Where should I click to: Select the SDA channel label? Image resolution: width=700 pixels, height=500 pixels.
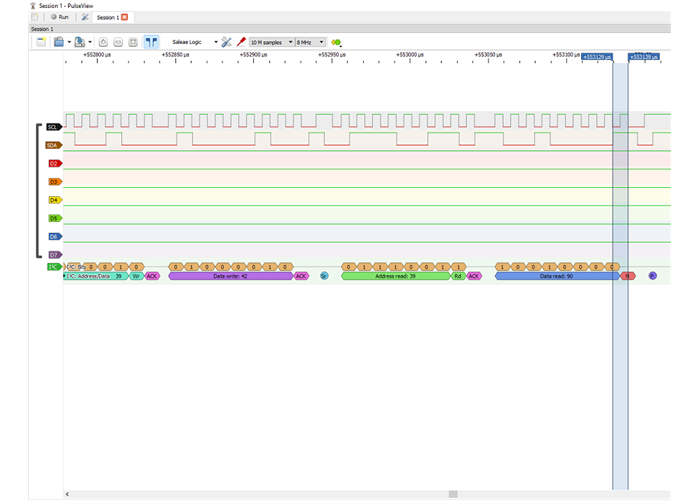[53, 145]
